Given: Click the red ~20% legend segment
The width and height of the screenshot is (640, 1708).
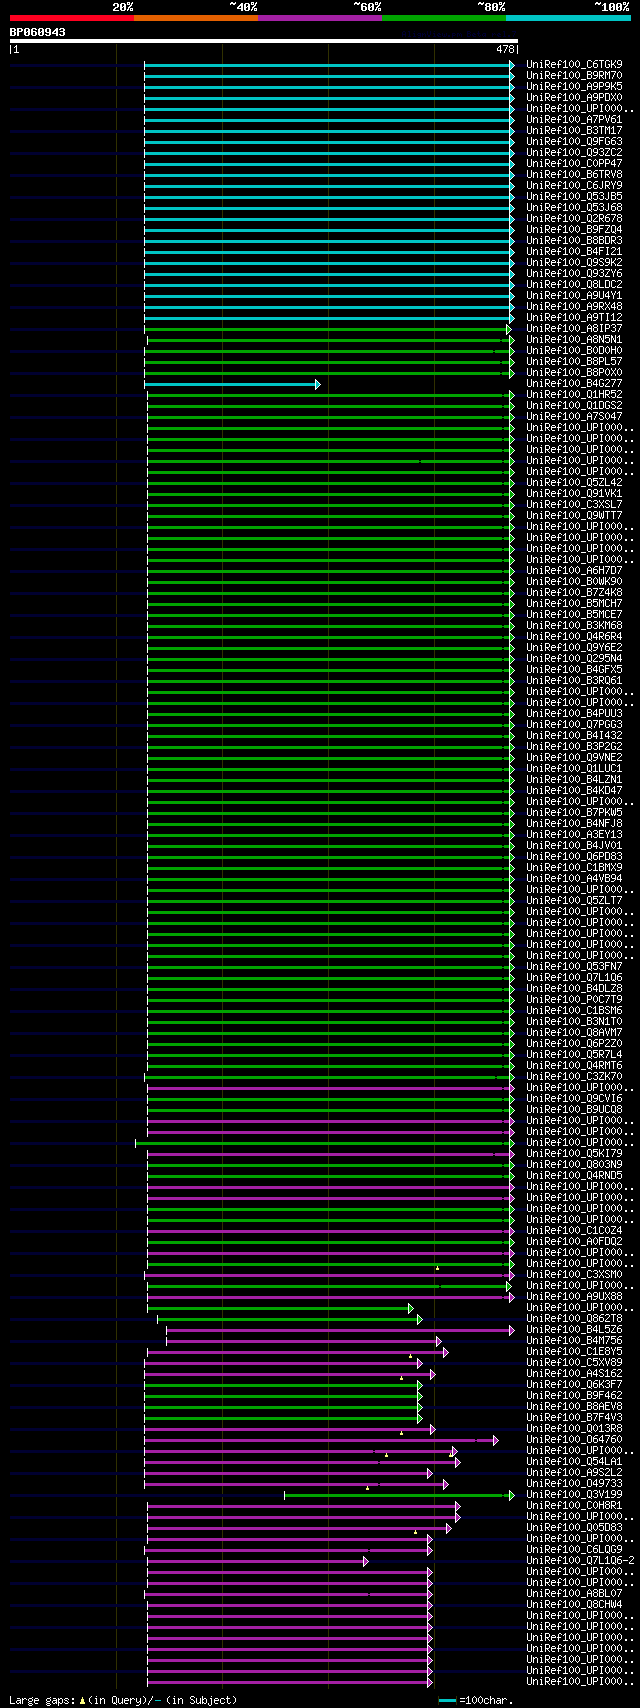Looking at the screenshot, I should tap(72, 17).
